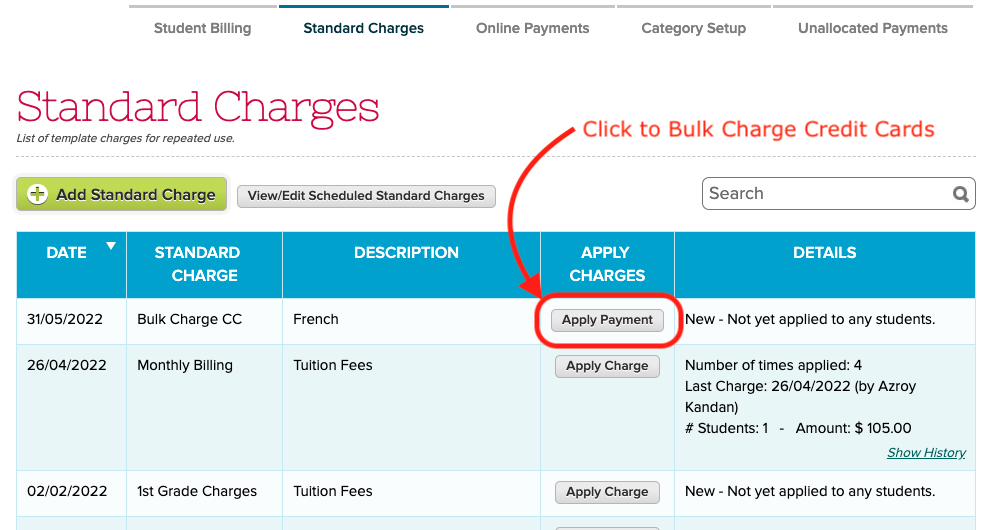The image size is (991, 530).
Task: Go to the Online Payments tab
Action: (532, 28)
